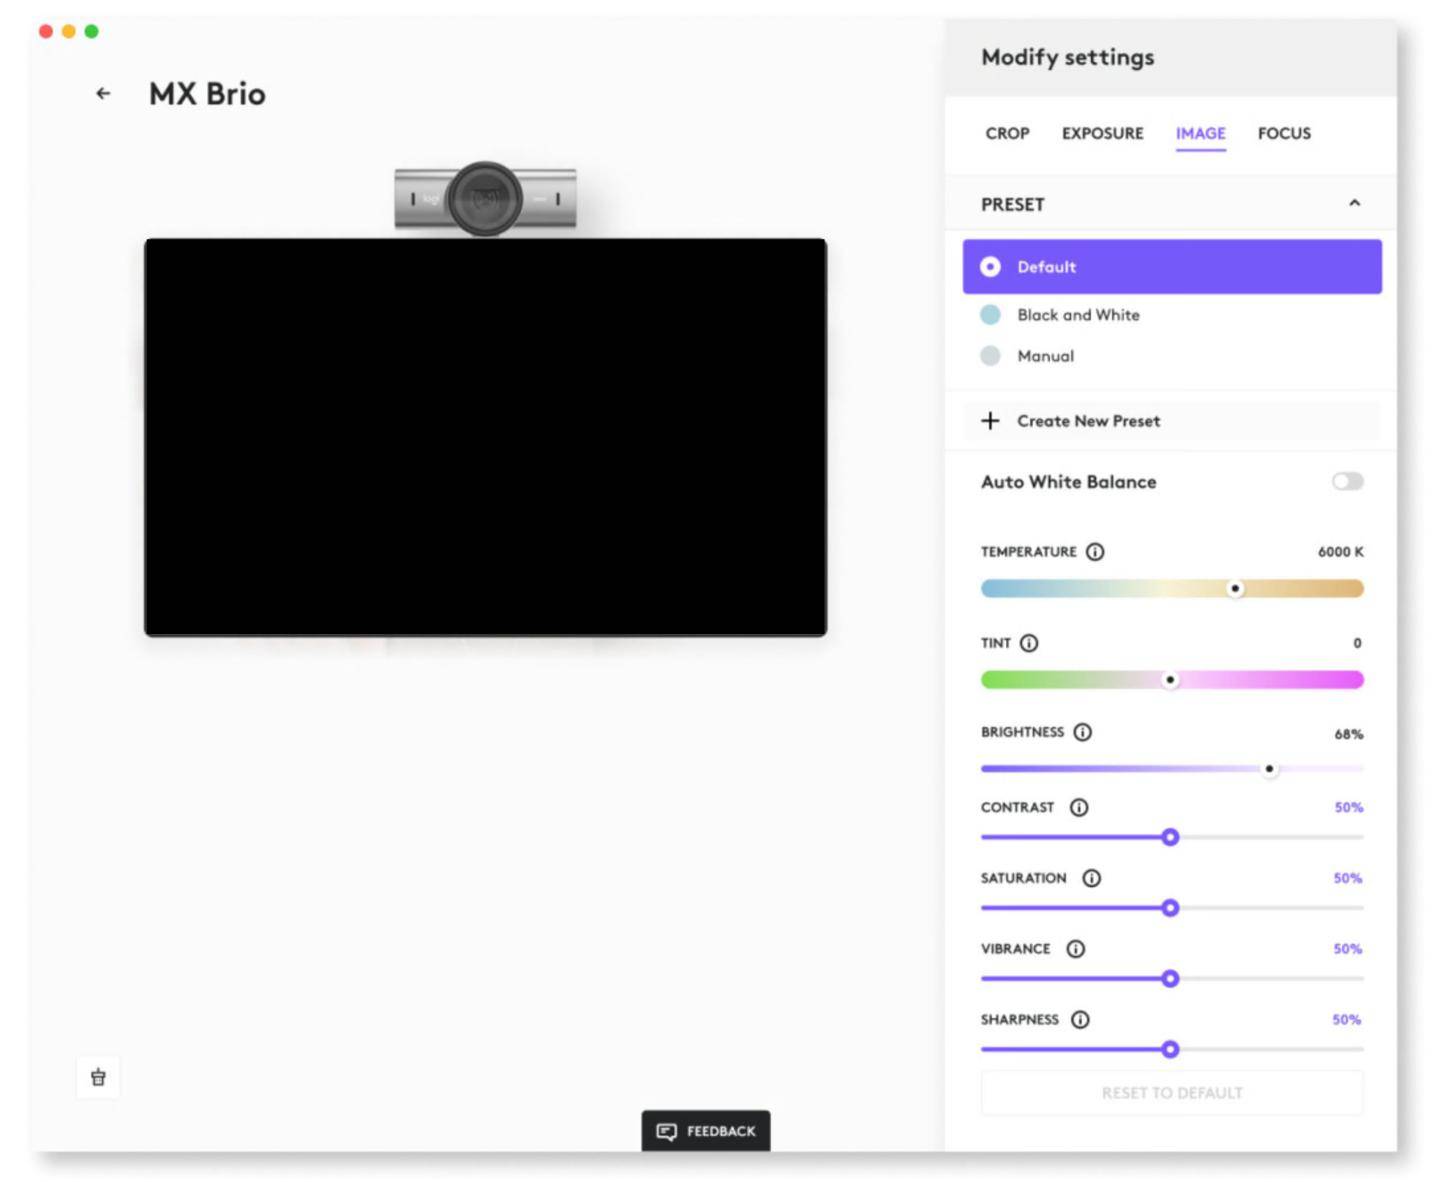
Task: Open the Tint info icon
Action: click(1029, 643)
